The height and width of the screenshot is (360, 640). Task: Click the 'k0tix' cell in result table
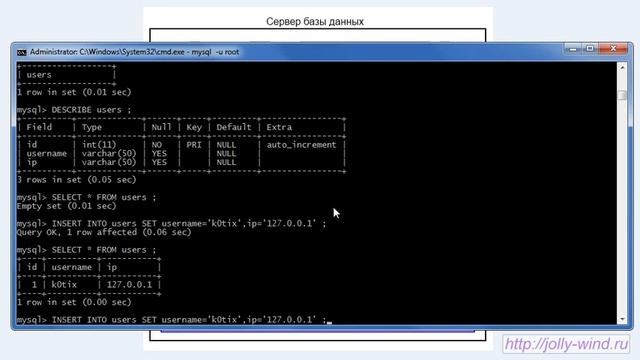tap(64, 285)
